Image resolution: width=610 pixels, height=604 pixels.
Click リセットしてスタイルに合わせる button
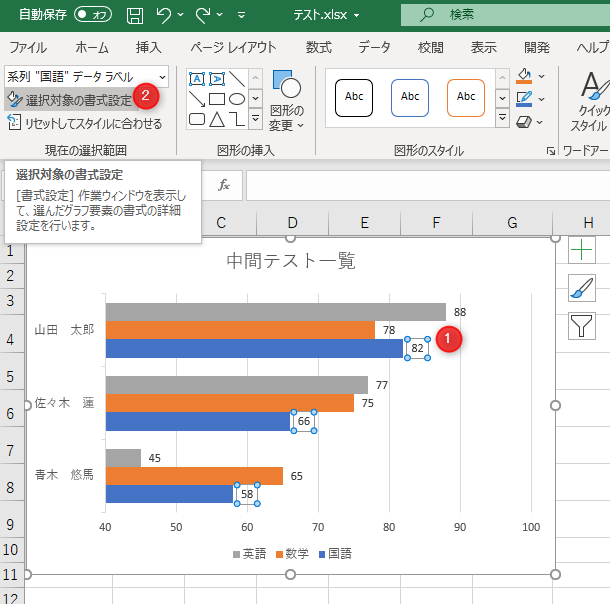point(85,123)
